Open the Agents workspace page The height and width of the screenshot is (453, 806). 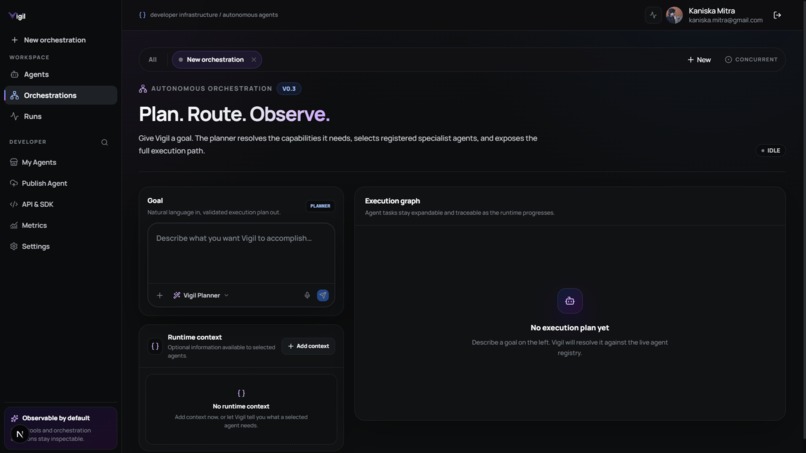61,75
